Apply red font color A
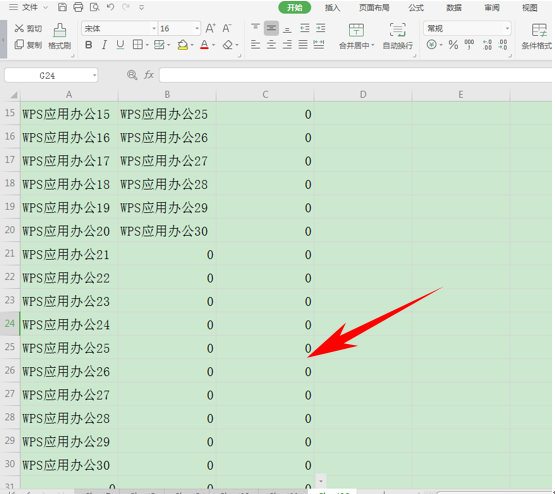This screenshot has height=494, width=555. coord(204,45)
